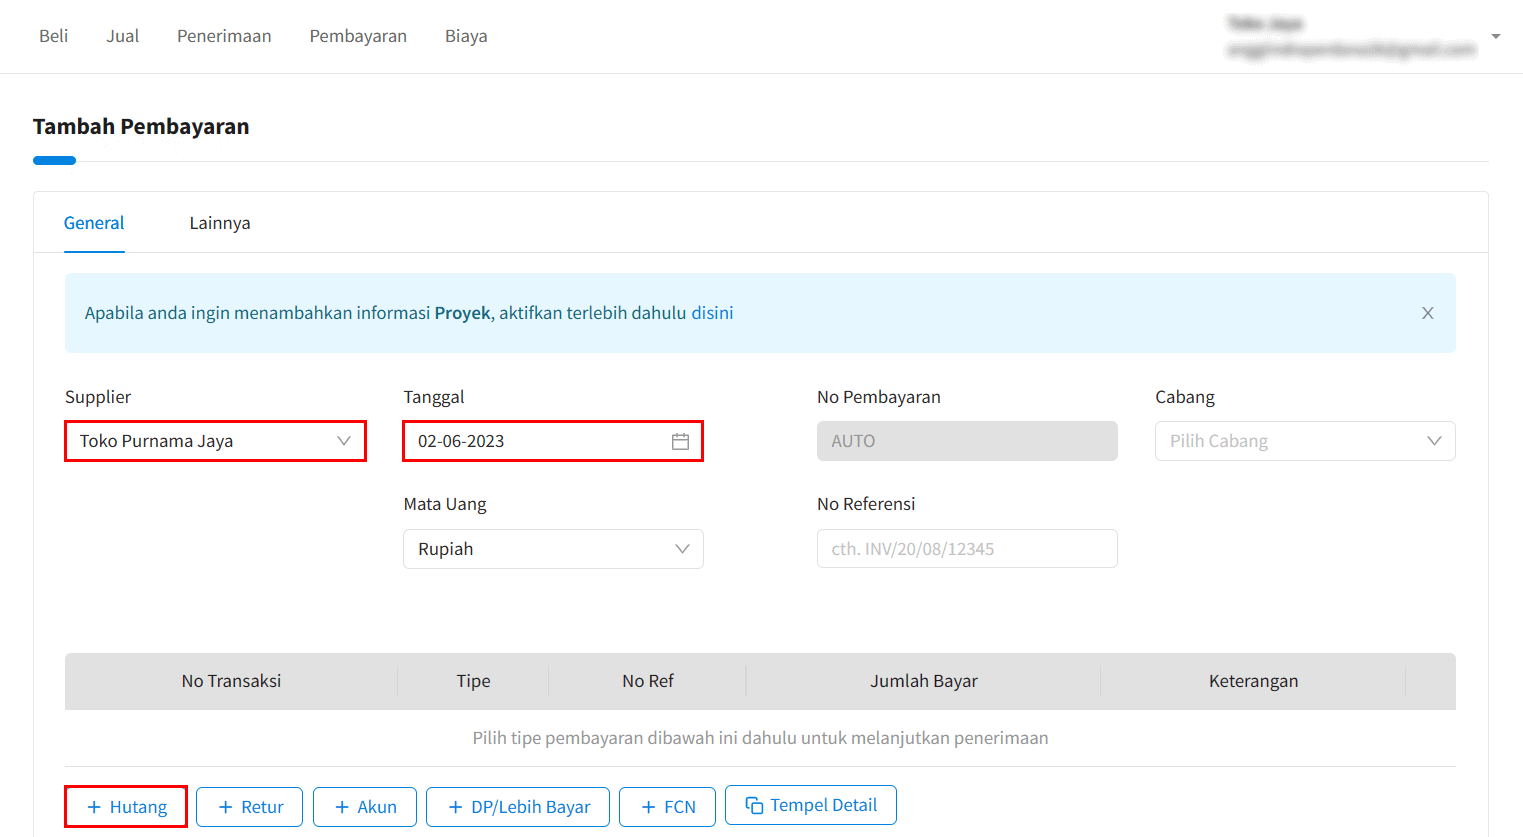Image resolution: width=1523 pixels, height=837 pixels.
Task: Open the Biaya menu
Action: (466, 36)
